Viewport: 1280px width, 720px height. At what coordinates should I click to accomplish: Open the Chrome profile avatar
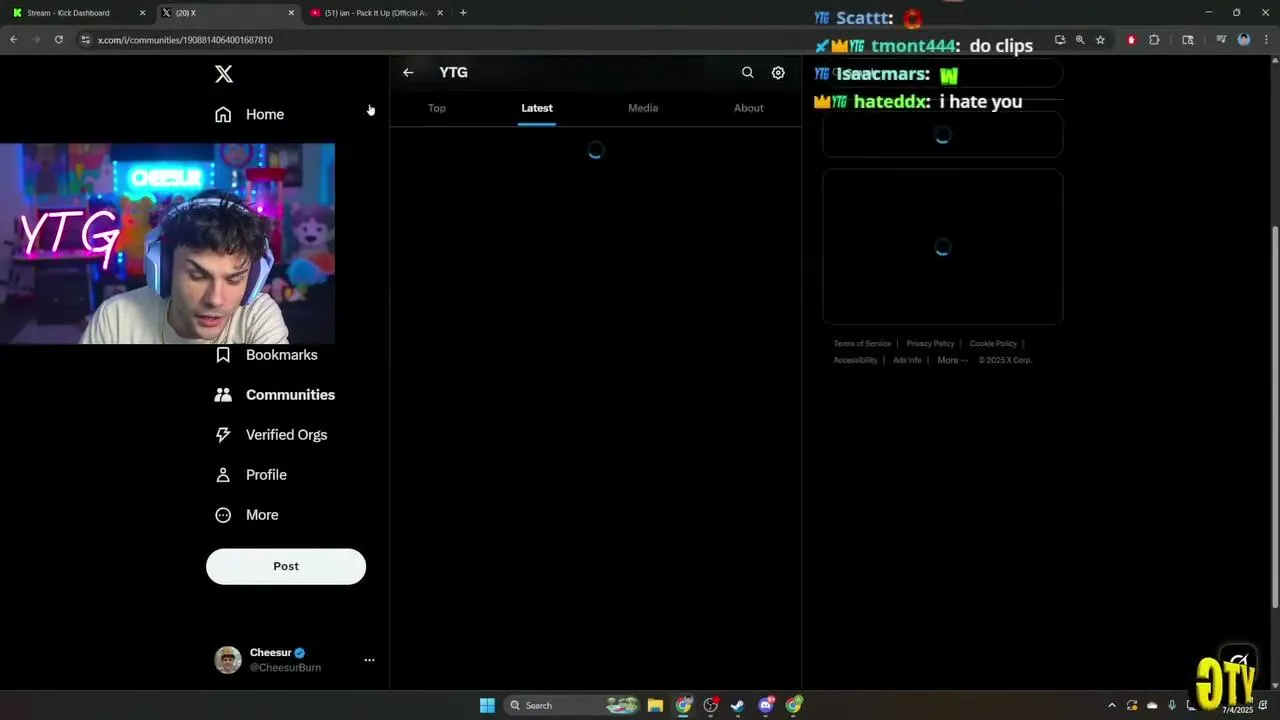[x=1244, y=40]
